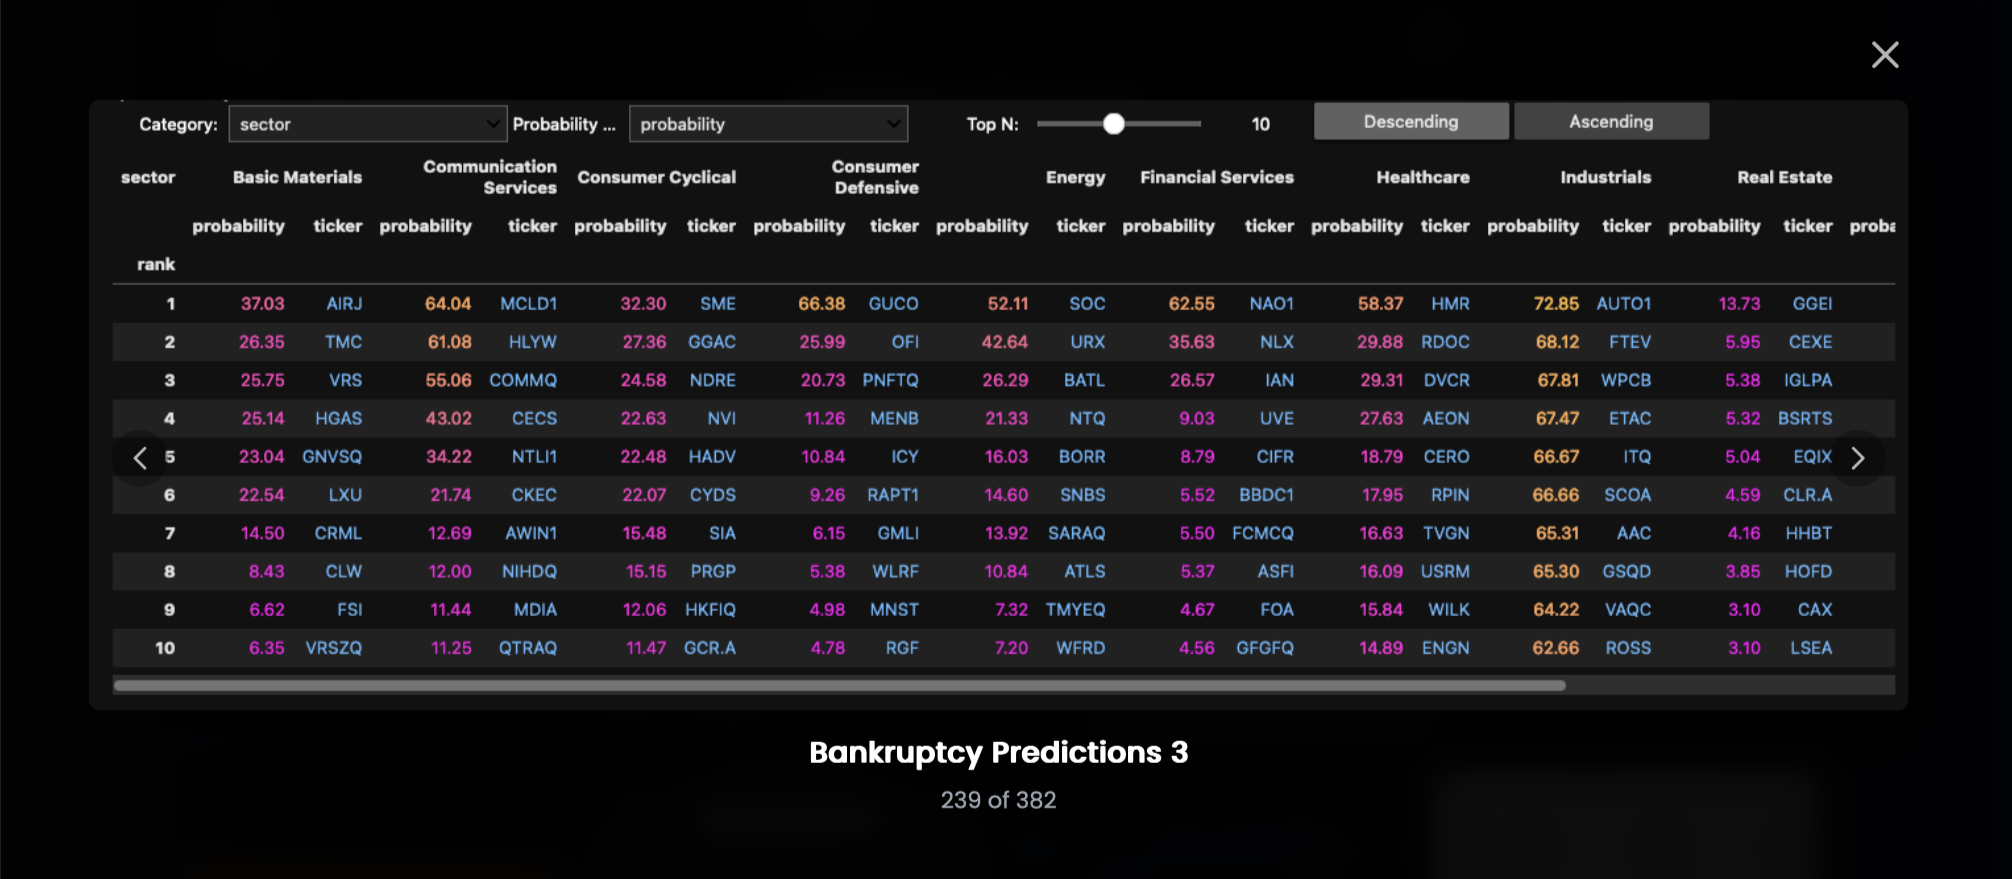Select ticker AUTO1 cell
This screenshot has height=879, width=2012.
pyautogui.click(x=1623, y=304)
